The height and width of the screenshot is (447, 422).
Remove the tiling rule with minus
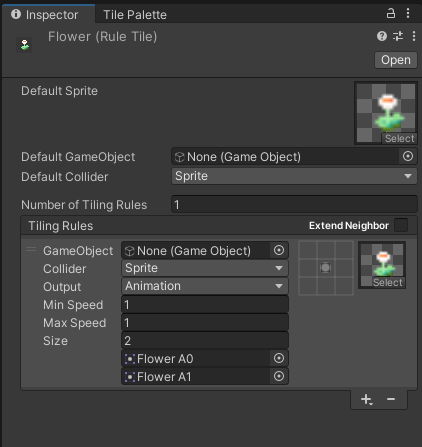(x=391, y=399)
